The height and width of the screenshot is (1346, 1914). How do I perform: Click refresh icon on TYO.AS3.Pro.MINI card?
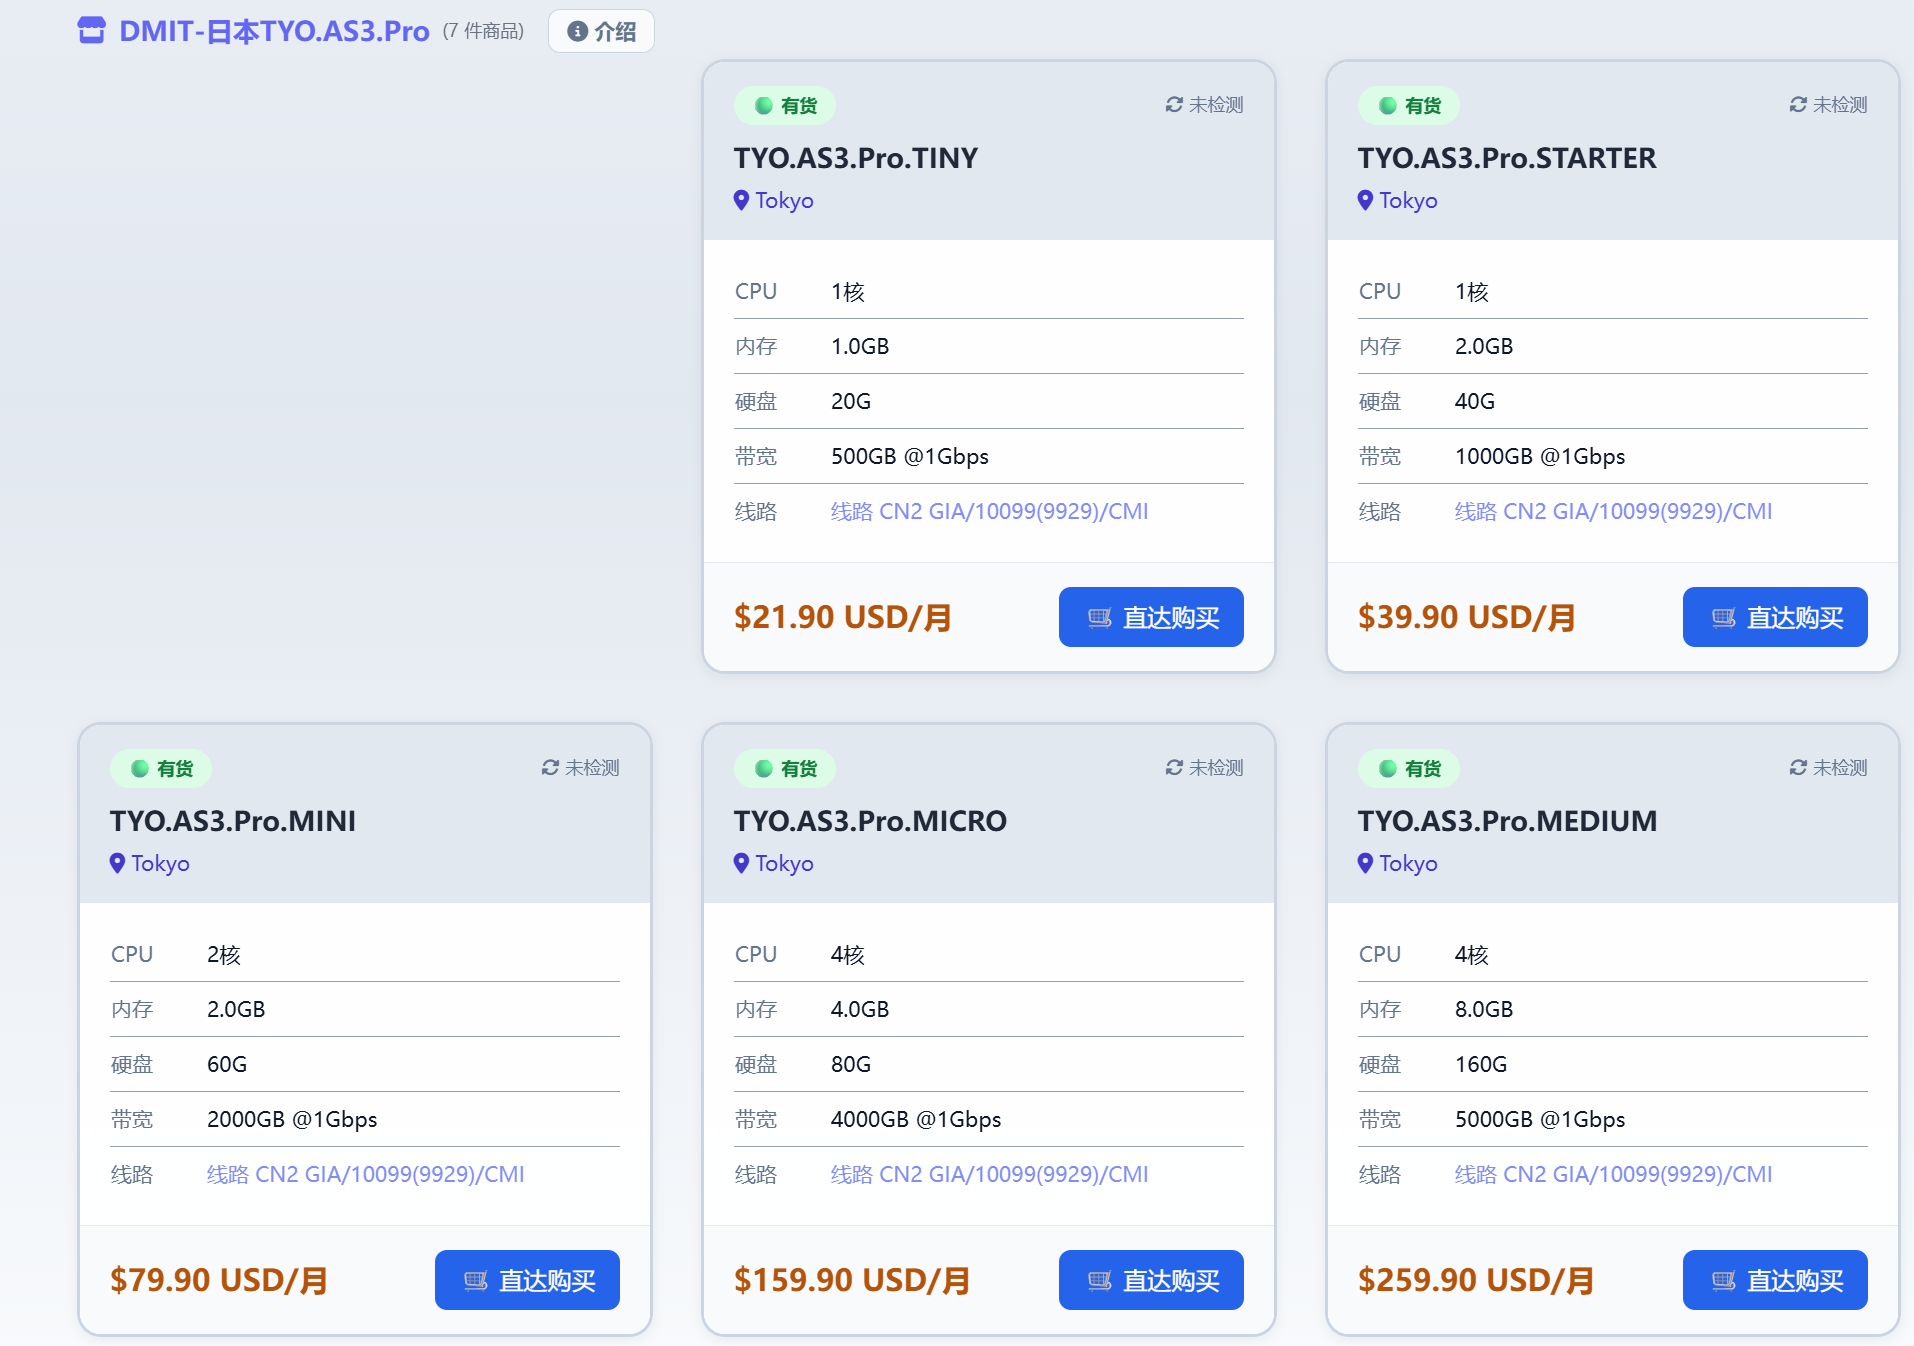pyautogui.click(x=550, y=768)
